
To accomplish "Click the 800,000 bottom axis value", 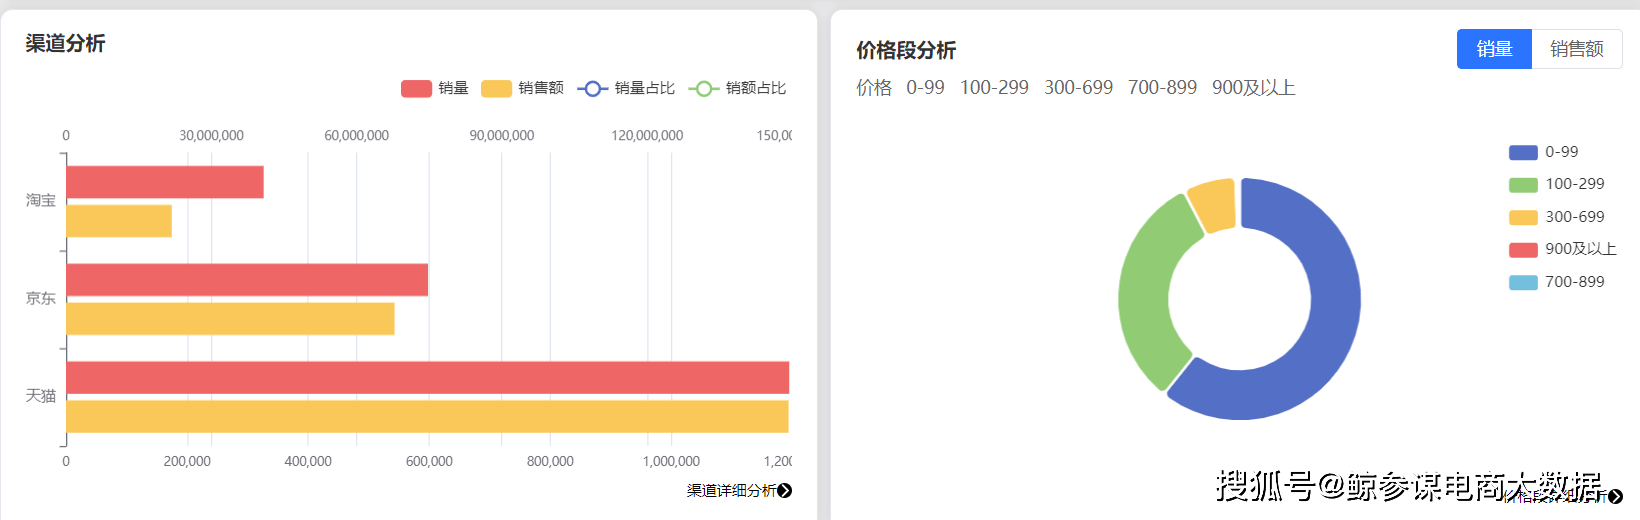I will point(550,462).
